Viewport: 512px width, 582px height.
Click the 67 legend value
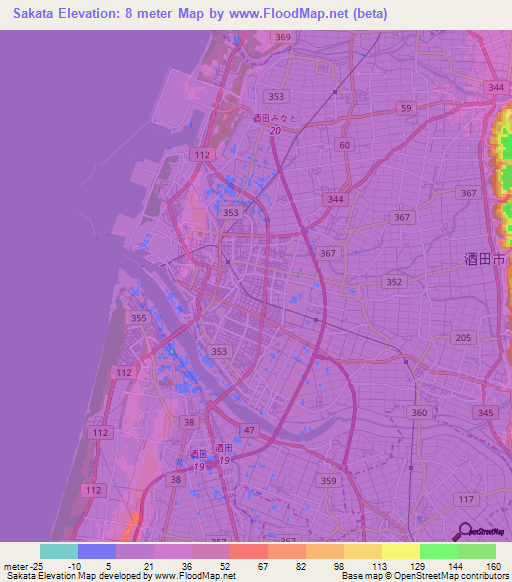pos(263,567)
